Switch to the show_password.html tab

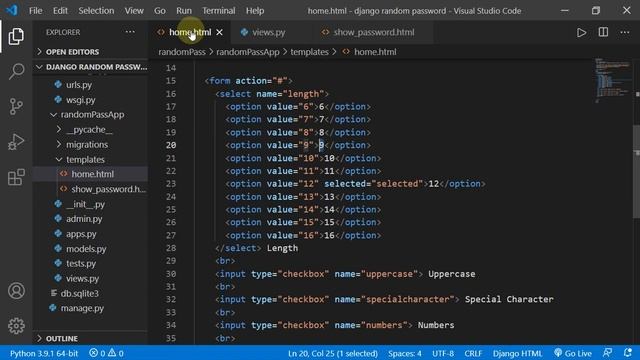373,32
